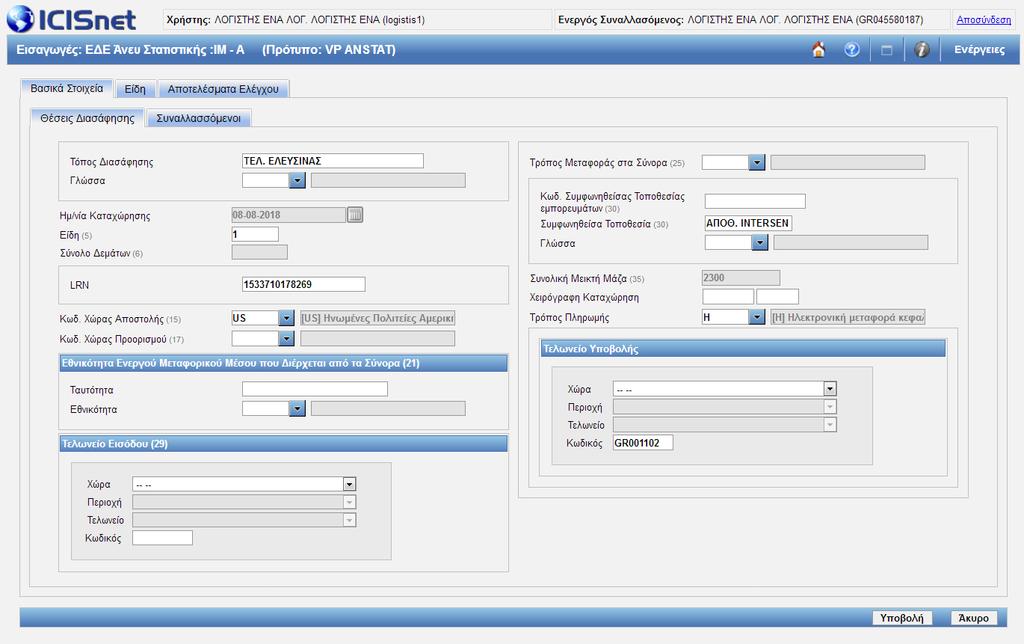Click the ICISnet globe logo
Viewport: 1024px width, 644px height.
click(x=20, y=19)
